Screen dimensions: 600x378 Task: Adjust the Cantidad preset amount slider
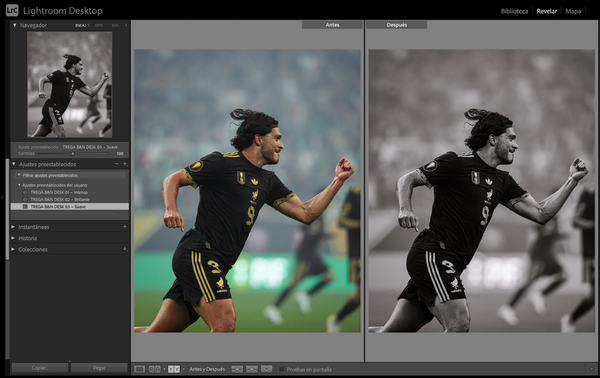coord(72,153)
